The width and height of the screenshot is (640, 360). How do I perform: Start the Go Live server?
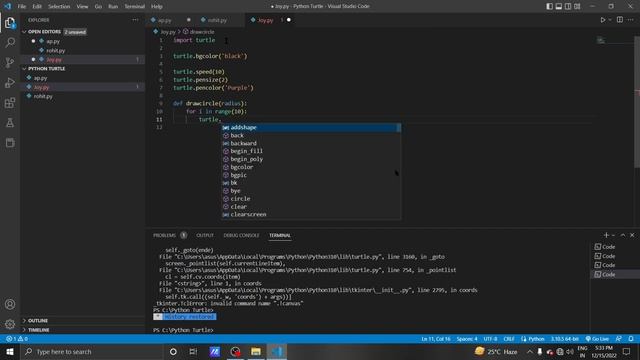click(x=597, y=339)
